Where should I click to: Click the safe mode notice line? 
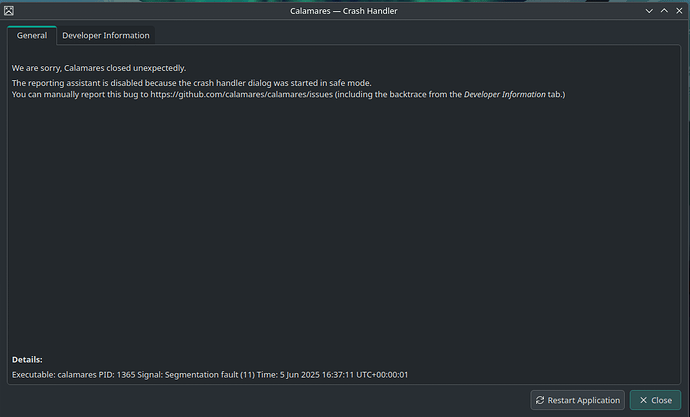(192, 83)
